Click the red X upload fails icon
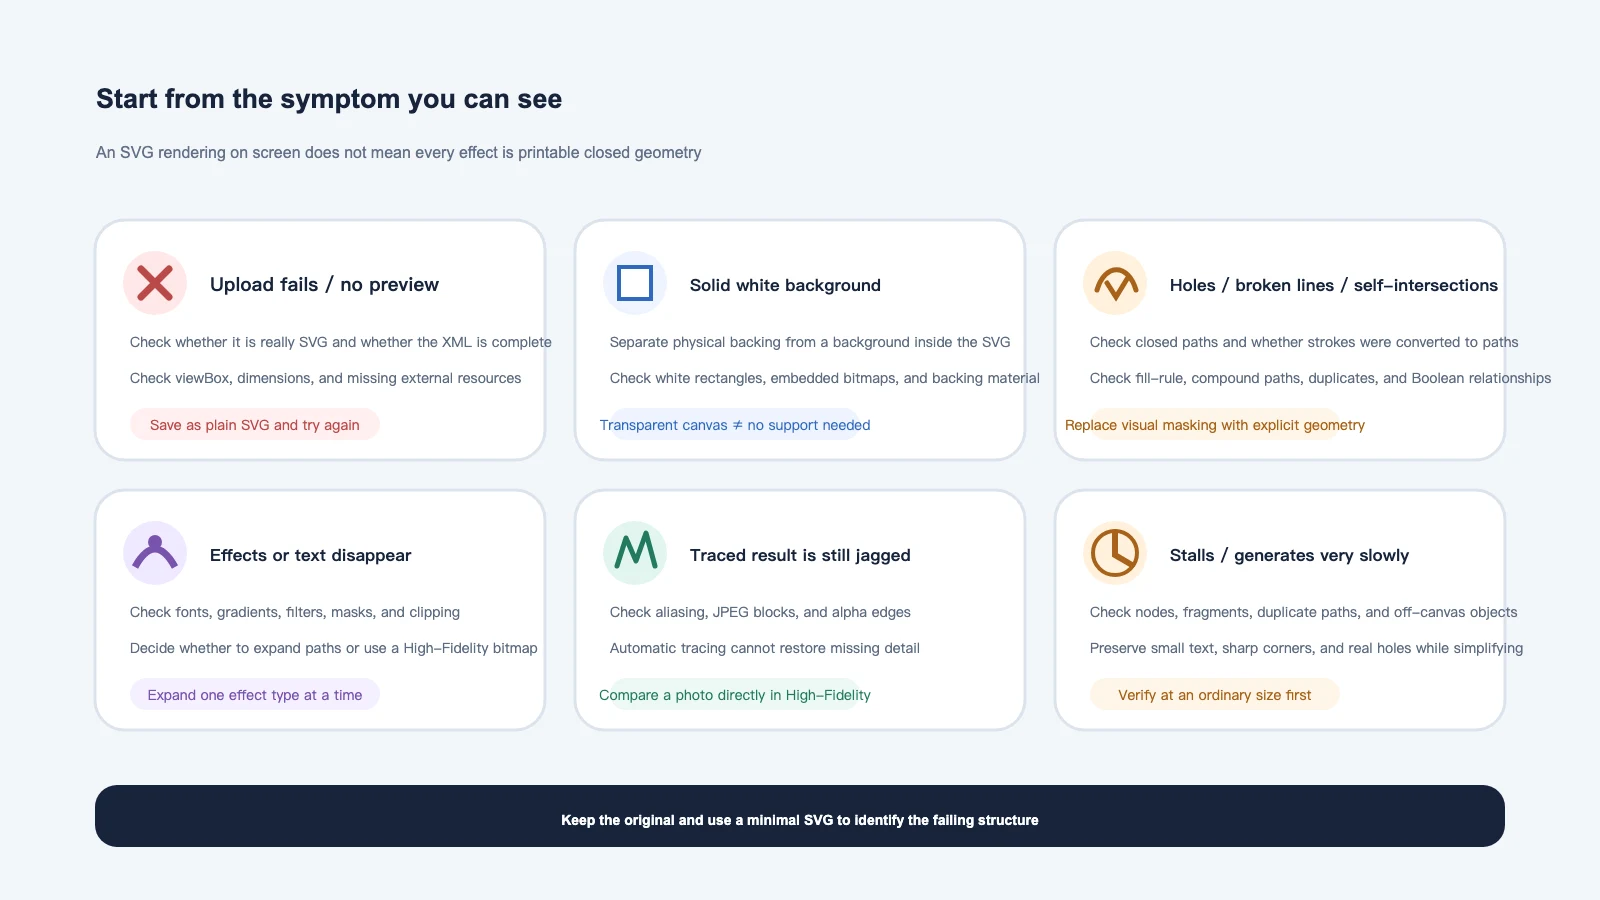Viewport: 1600px width, 900px height. pyautogui.click(x=155, y=283)
